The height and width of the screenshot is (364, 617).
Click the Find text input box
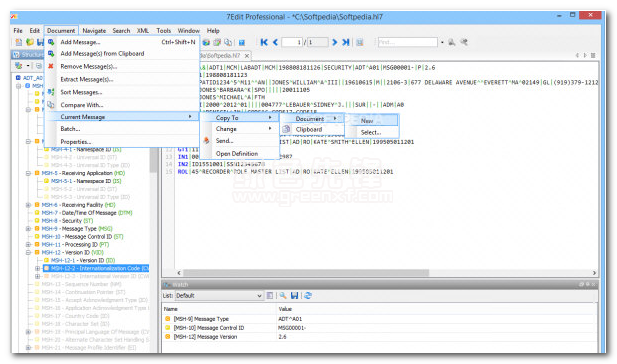(x=408, y=42)
